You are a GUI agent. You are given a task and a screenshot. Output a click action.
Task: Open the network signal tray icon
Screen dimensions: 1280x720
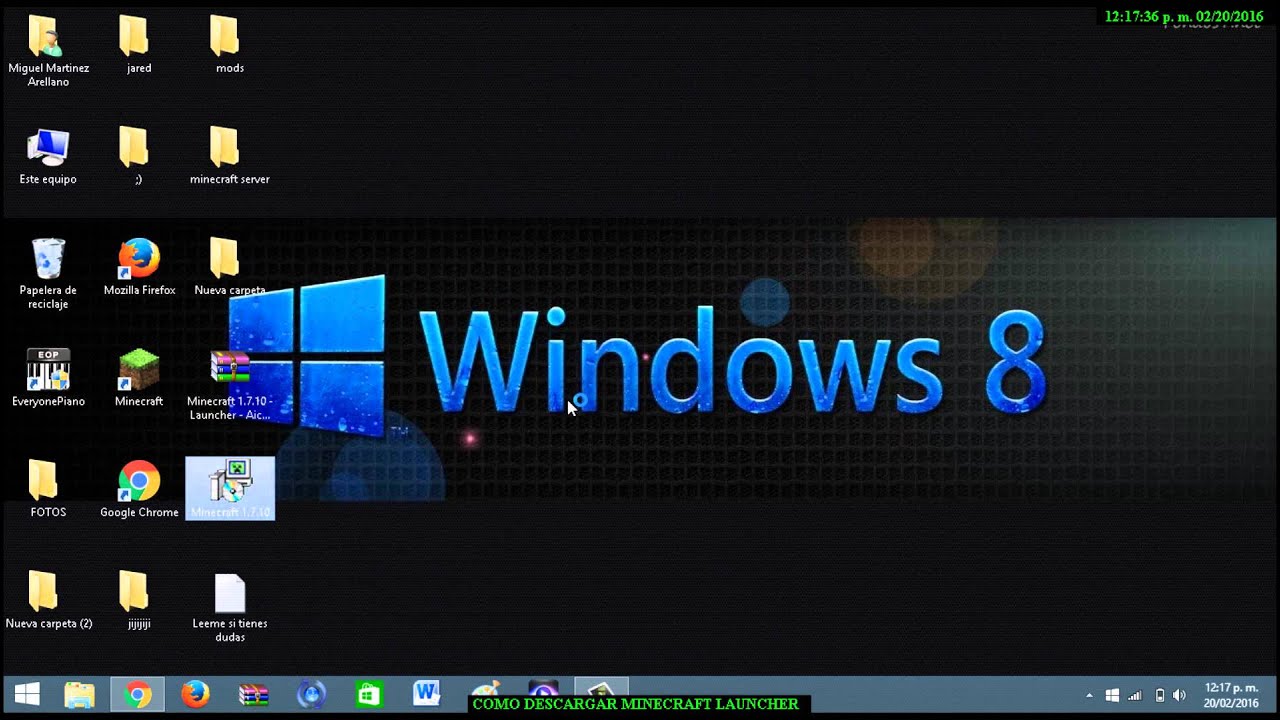pos(1135,696)
